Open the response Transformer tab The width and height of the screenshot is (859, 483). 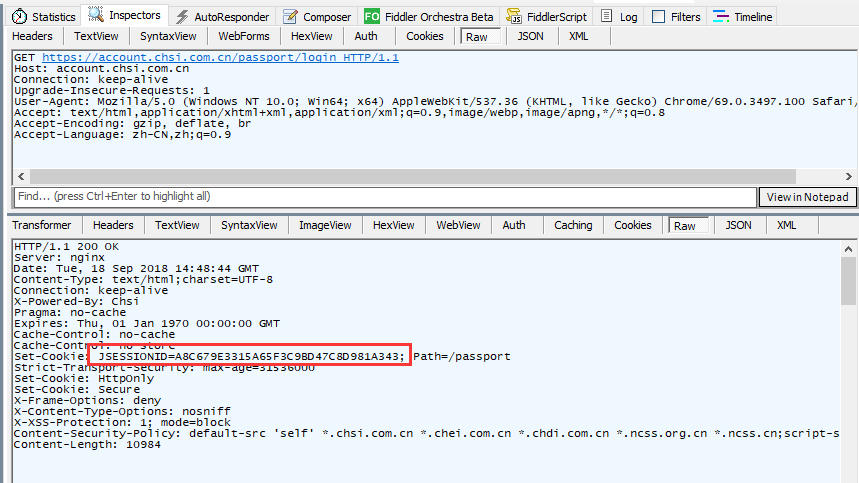tap(42, 225)
